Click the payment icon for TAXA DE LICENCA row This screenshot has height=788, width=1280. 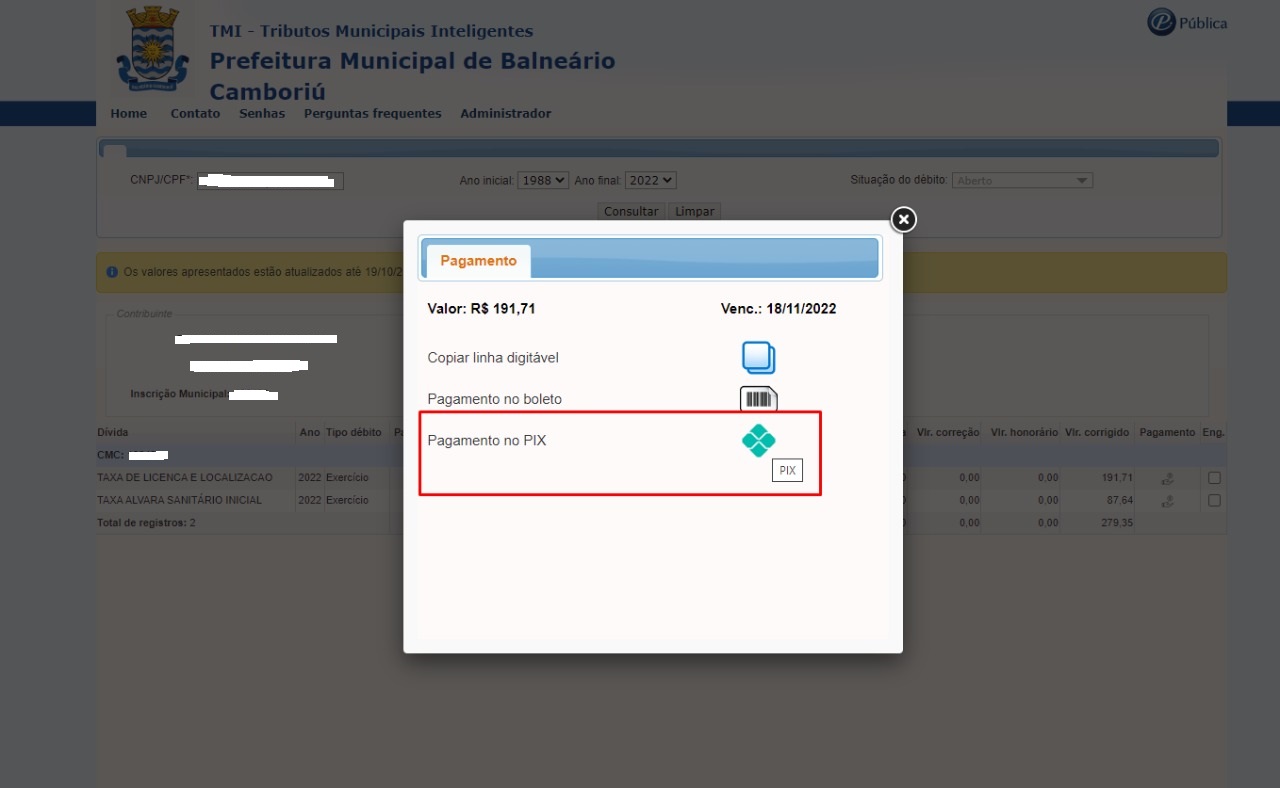click(x=1167, y=478)
